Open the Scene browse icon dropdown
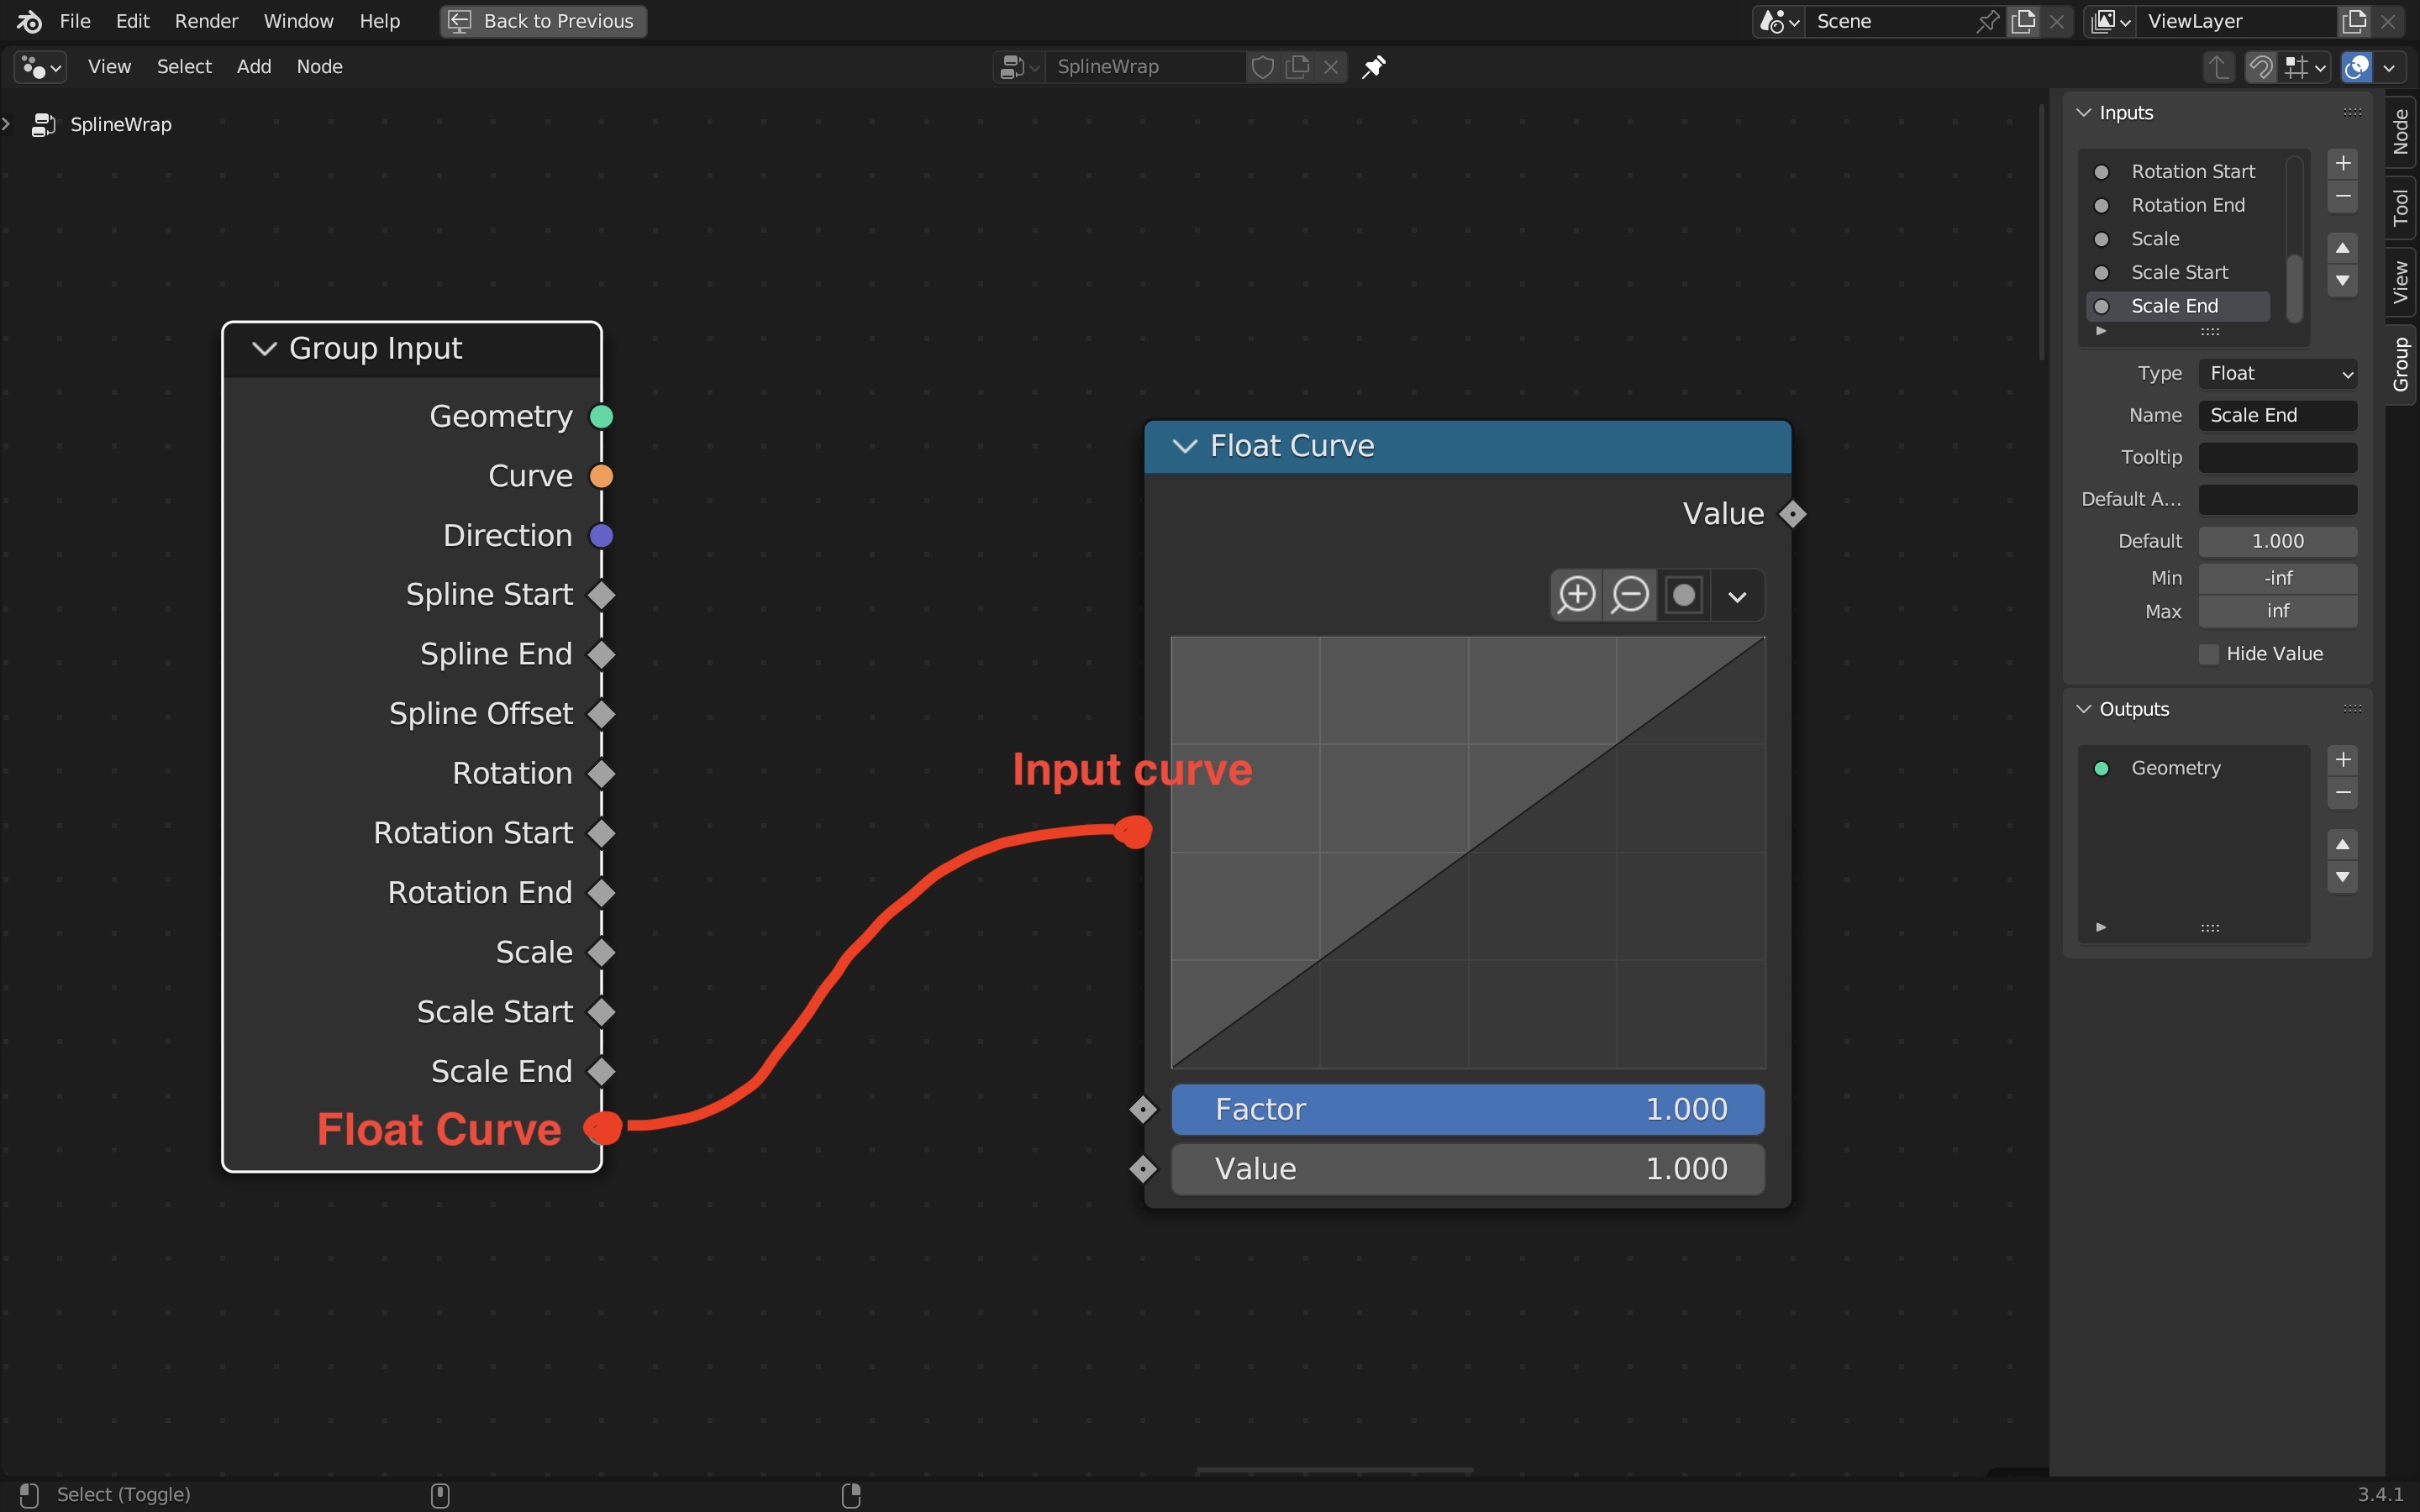This screenshot has height=1512, width=2420. pyautogui.click(x=1779, y=21)
